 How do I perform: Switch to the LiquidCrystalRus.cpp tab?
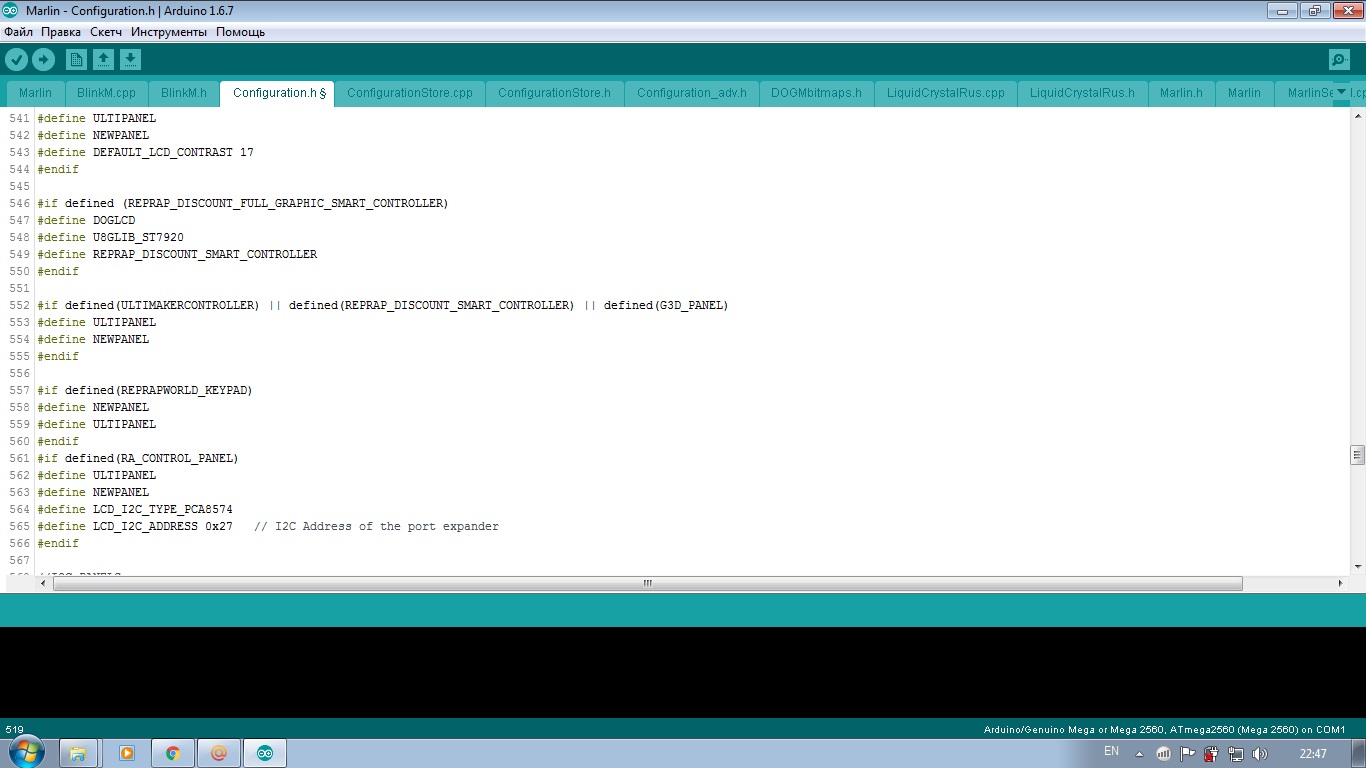[x=946, y=93]
